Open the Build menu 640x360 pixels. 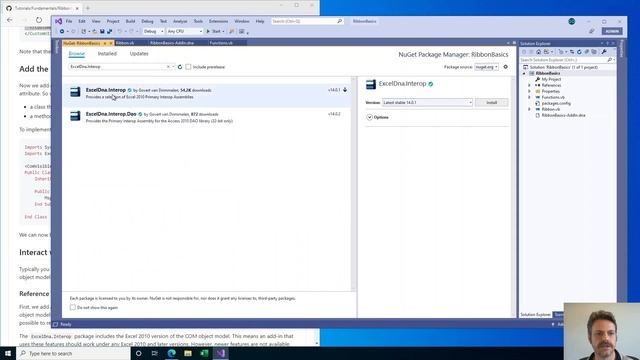(x=130, y=21)
